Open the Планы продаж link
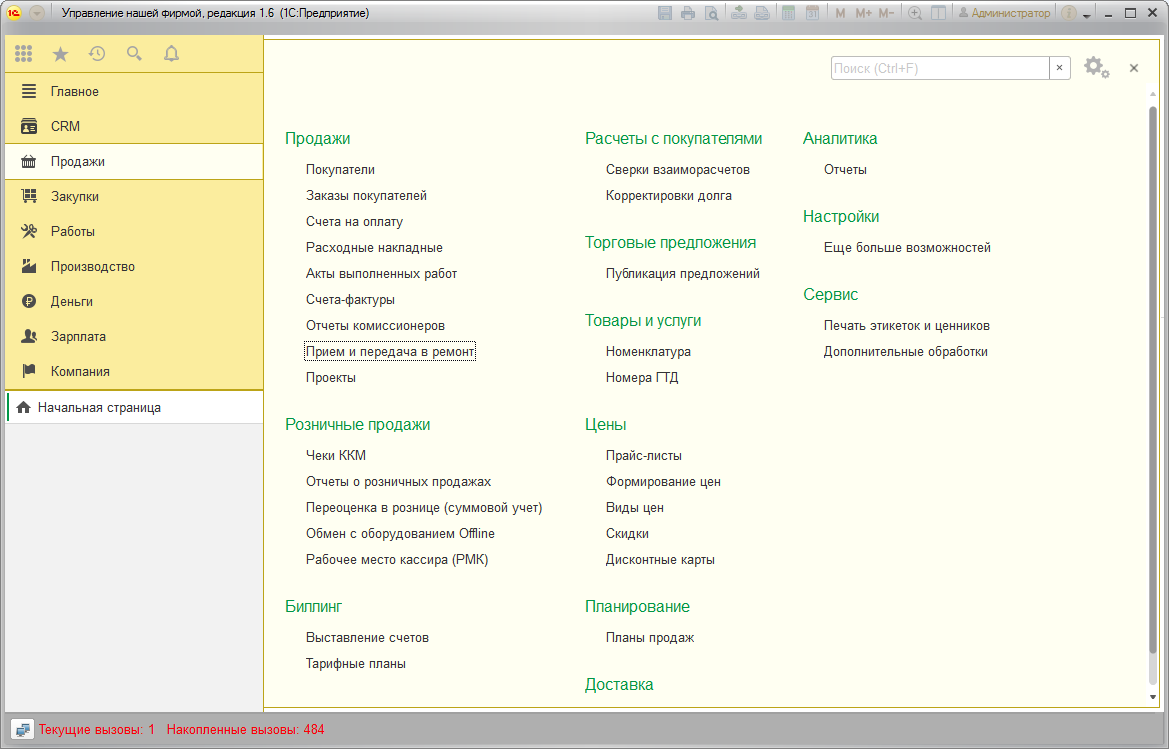 pyautogui.click(x=649, y=637)
